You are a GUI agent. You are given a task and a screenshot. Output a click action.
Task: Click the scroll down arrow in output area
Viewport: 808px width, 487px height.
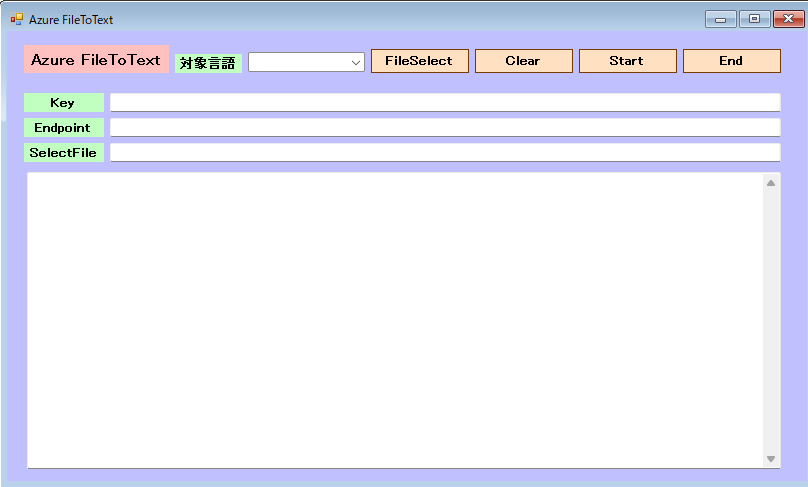(x=770, y=458)
